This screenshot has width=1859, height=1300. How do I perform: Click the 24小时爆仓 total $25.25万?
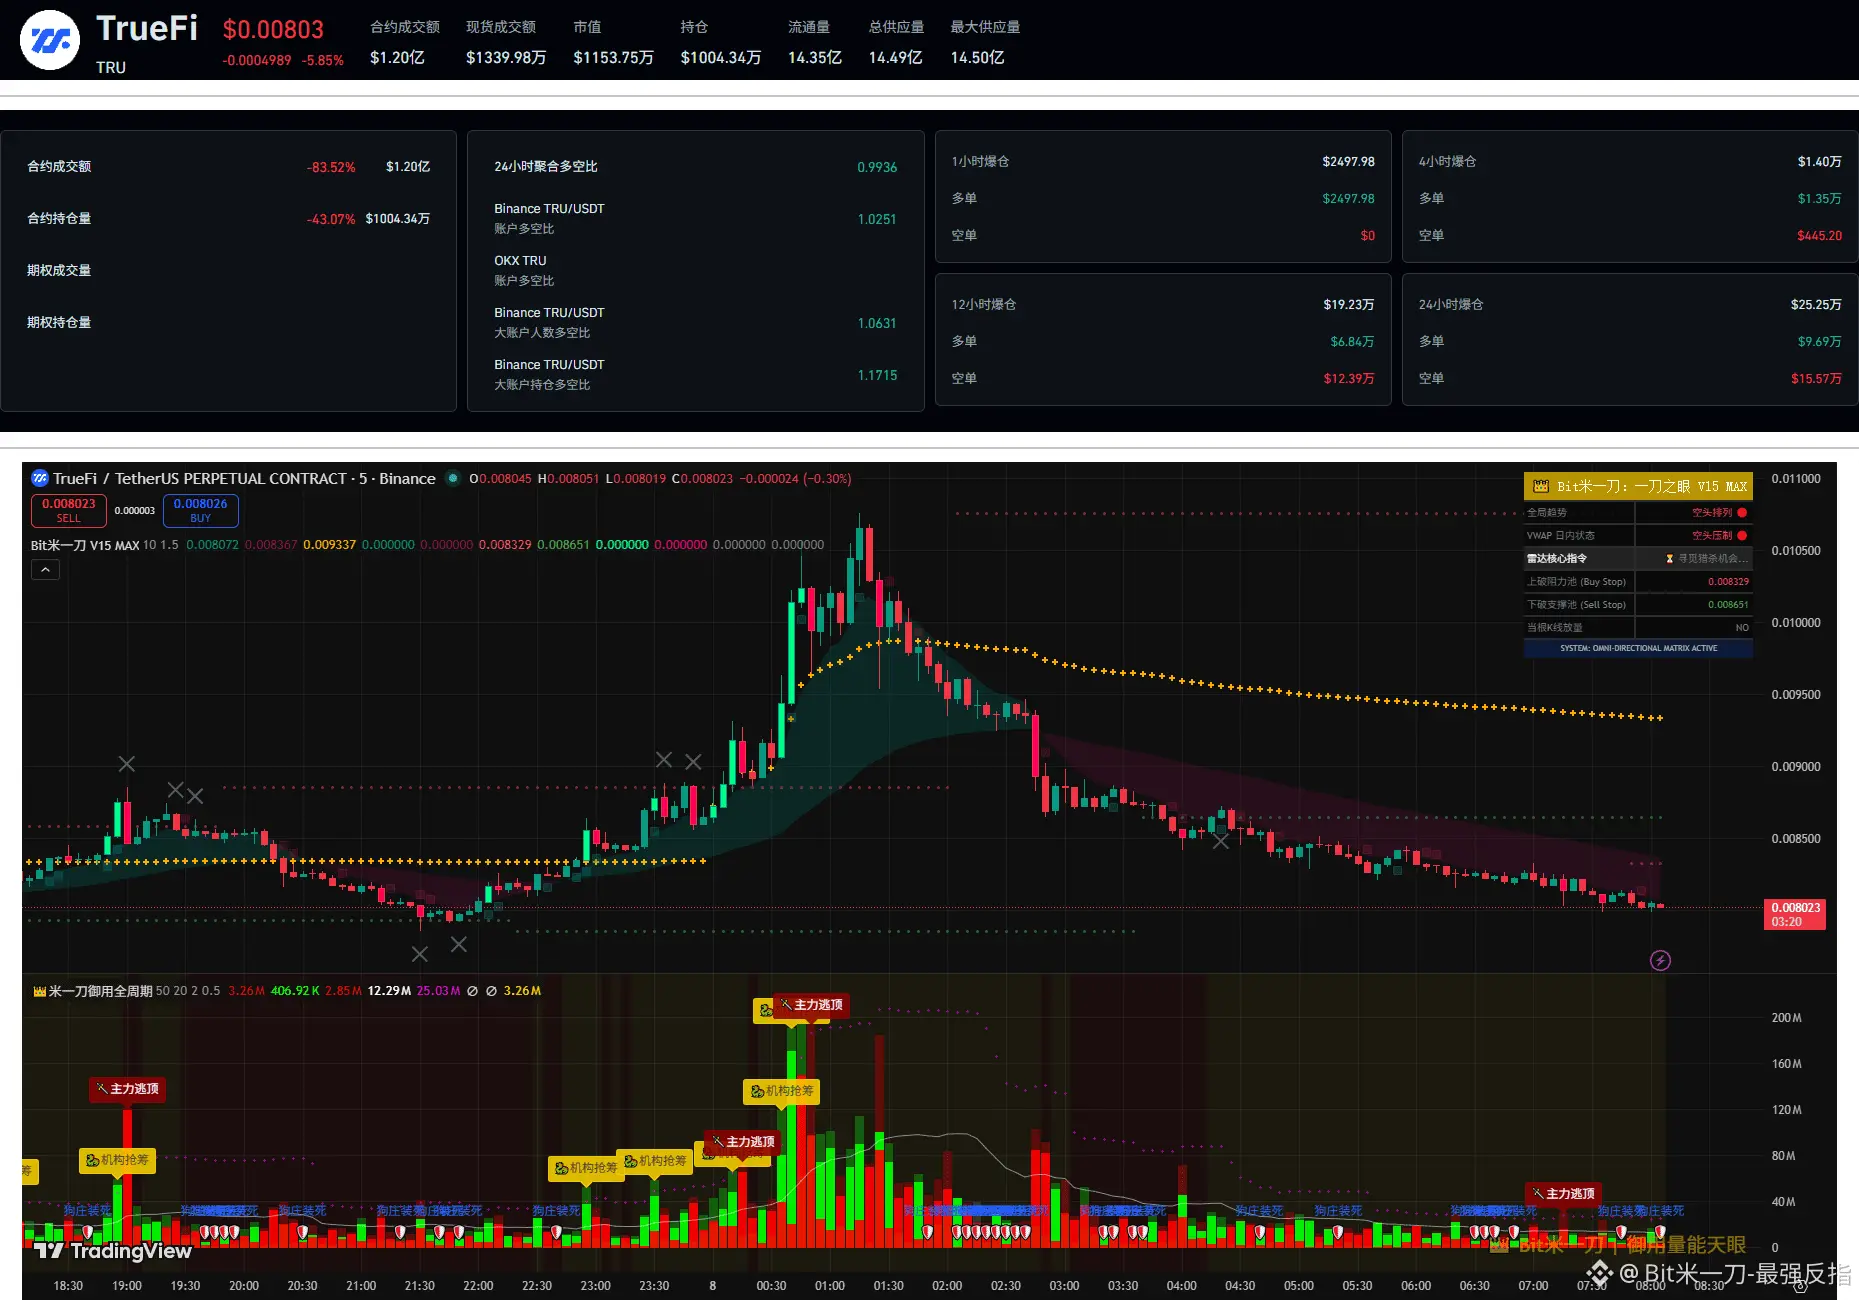[x=1816, y=305]
